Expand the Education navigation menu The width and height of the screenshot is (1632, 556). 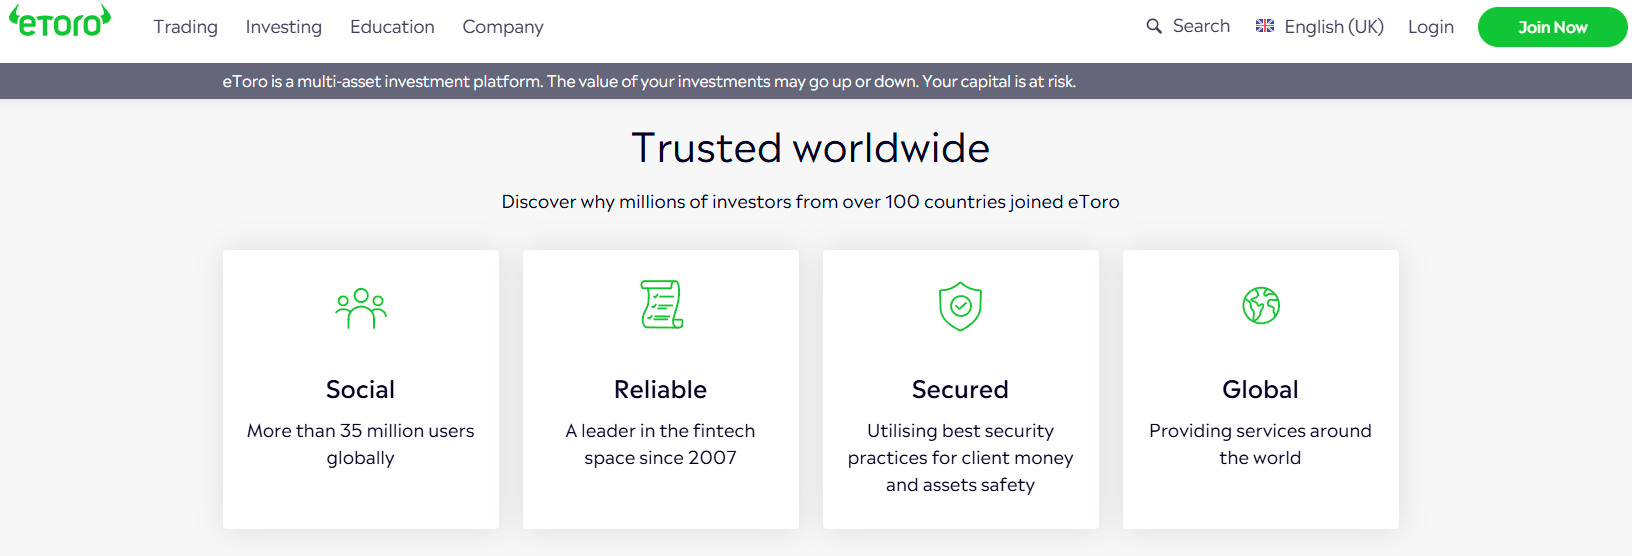(392, 27)
